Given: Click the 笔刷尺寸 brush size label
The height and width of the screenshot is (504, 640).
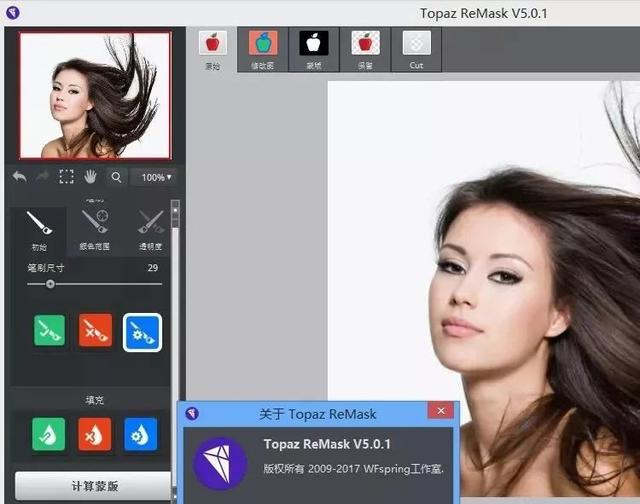Looking at the screenshot, I should (x=45, y=268).
